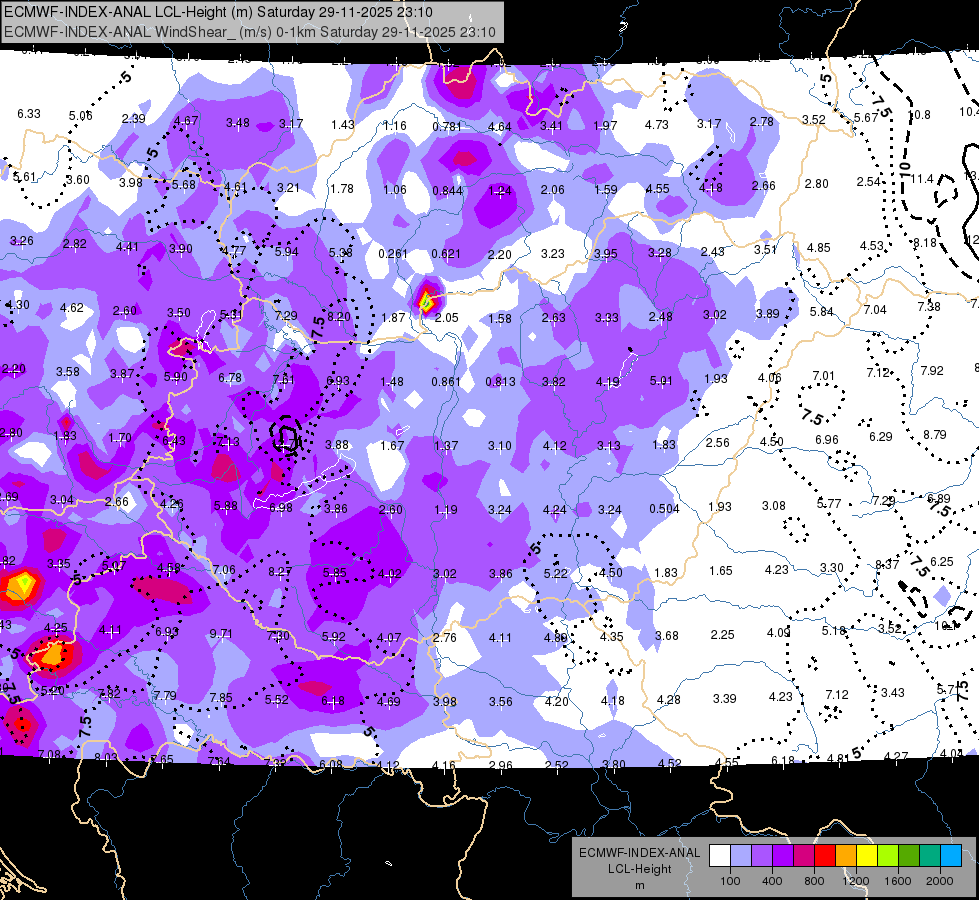
Task: Choose the dark green legend swatch
Action: coord(908,856)
